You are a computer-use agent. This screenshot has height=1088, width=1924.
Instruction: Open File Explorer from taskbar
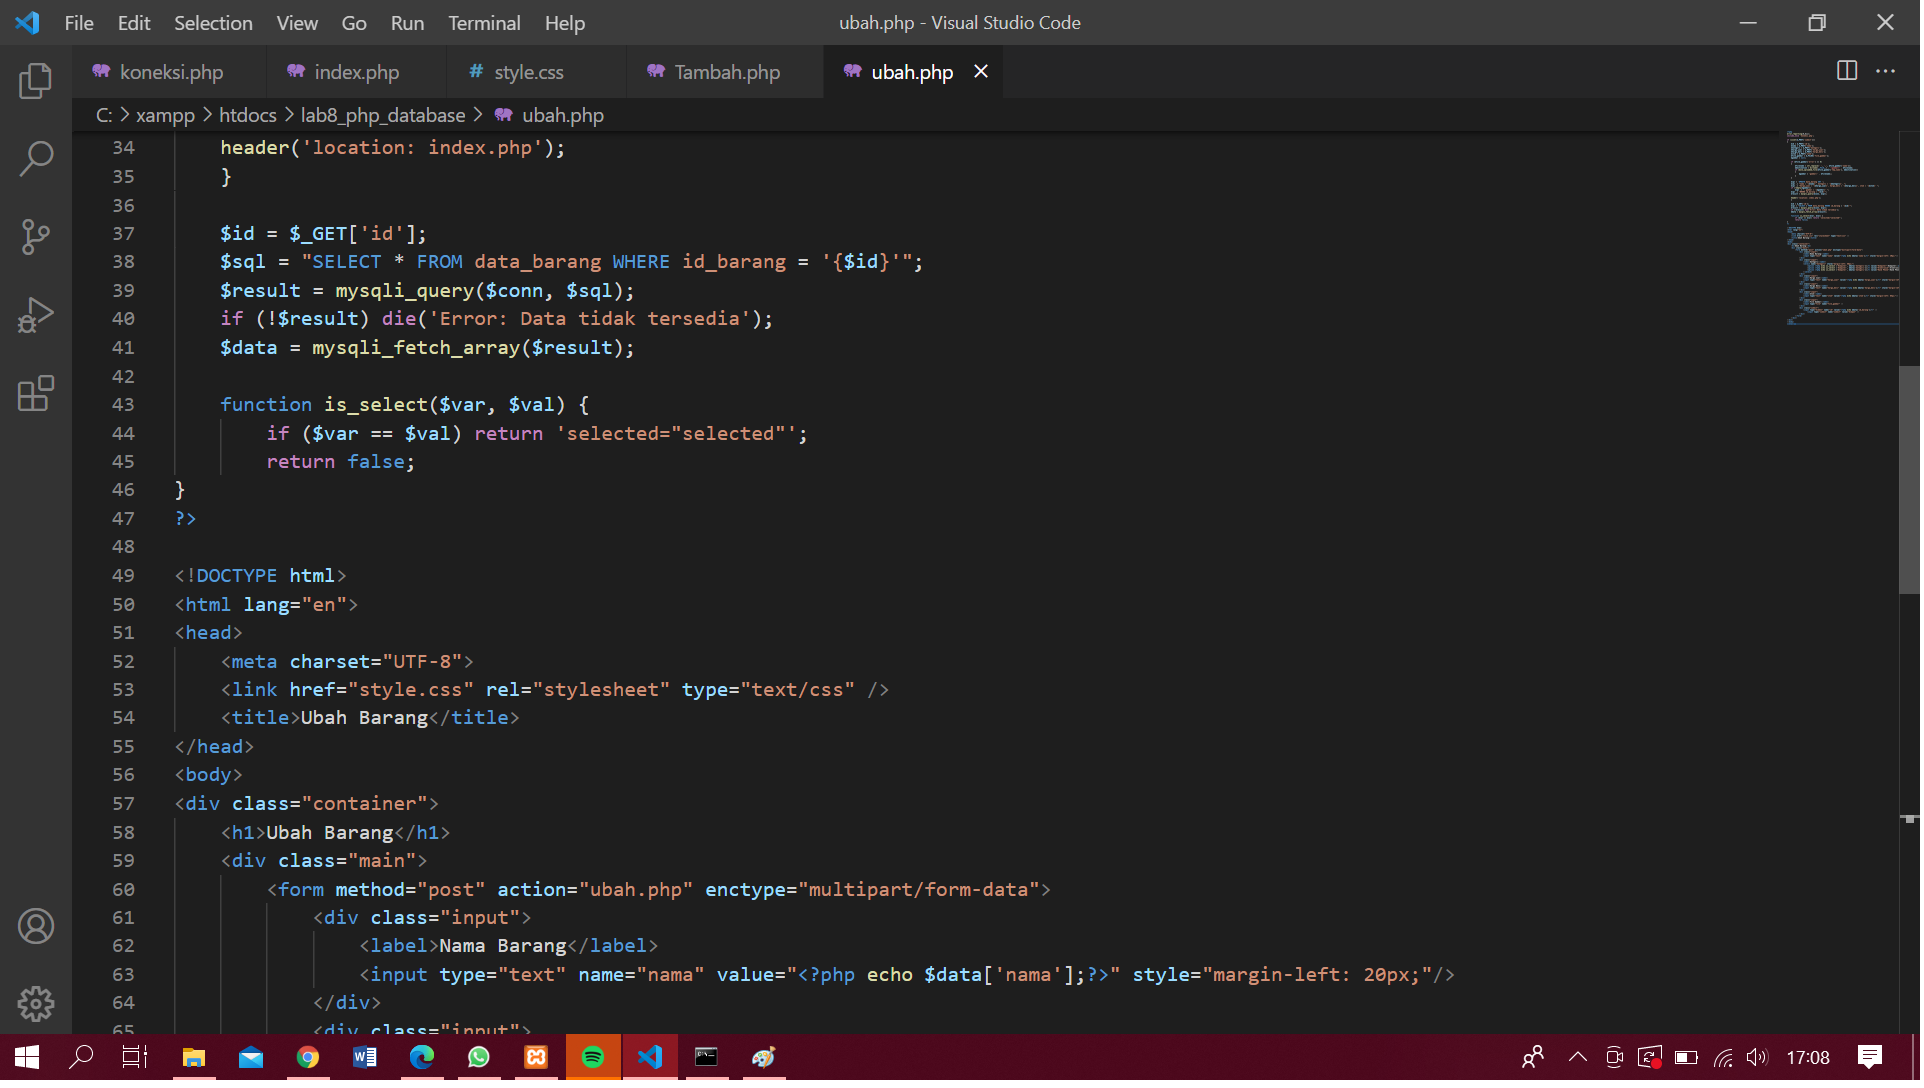tap(194, 1058)
